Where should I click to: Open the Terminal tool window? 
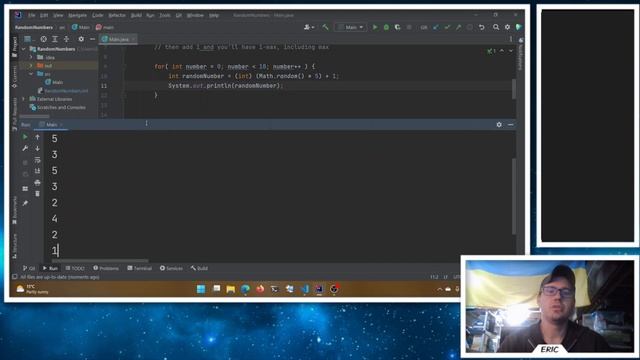(x=140, y=269)
